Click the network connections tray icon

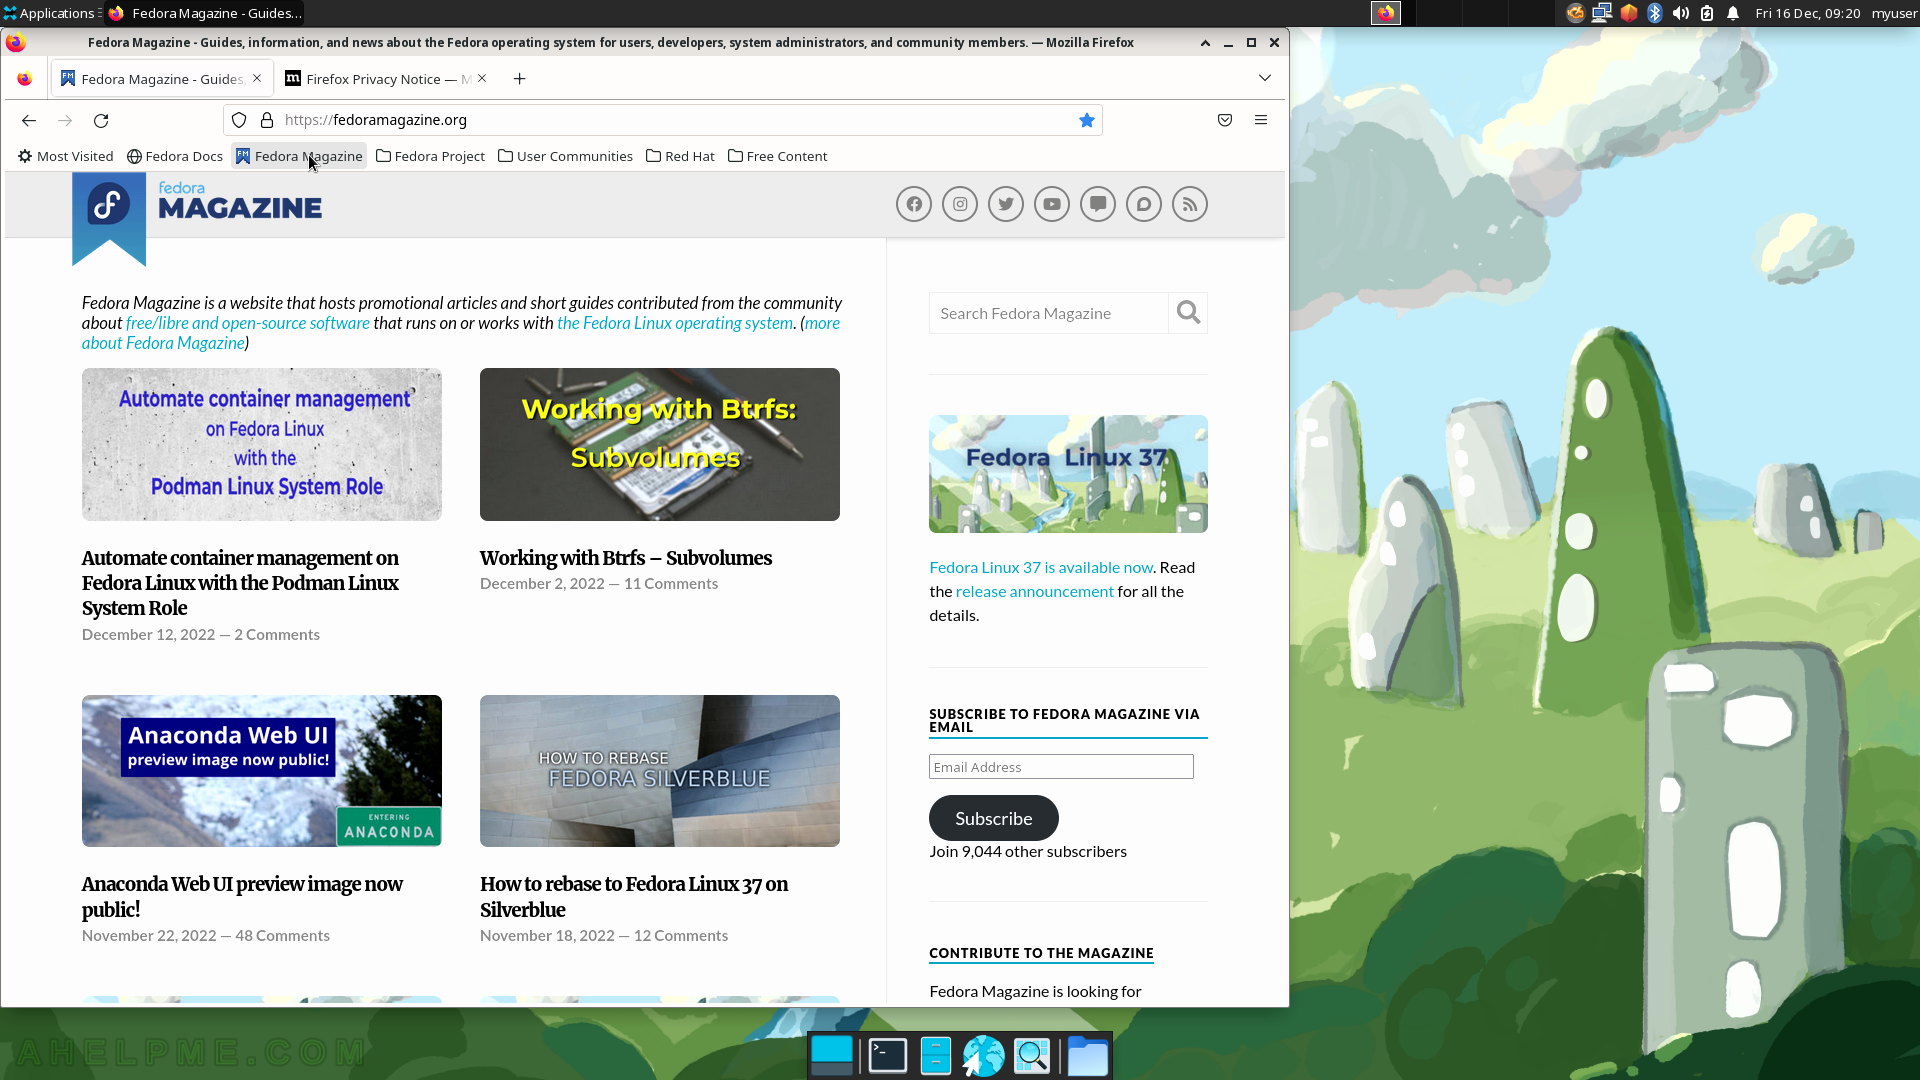click(x=1602, y=13)
